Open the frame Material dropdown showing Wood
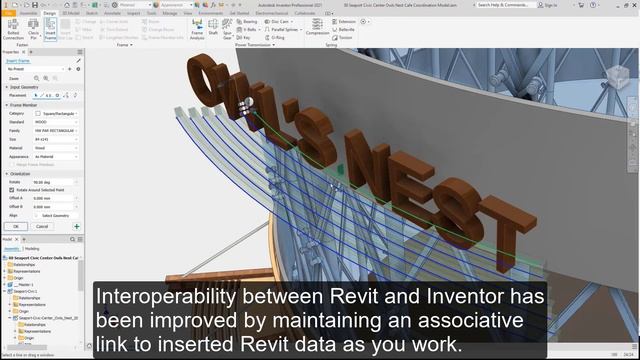Viewport: 640px width, 360px height. pos(56,148)
